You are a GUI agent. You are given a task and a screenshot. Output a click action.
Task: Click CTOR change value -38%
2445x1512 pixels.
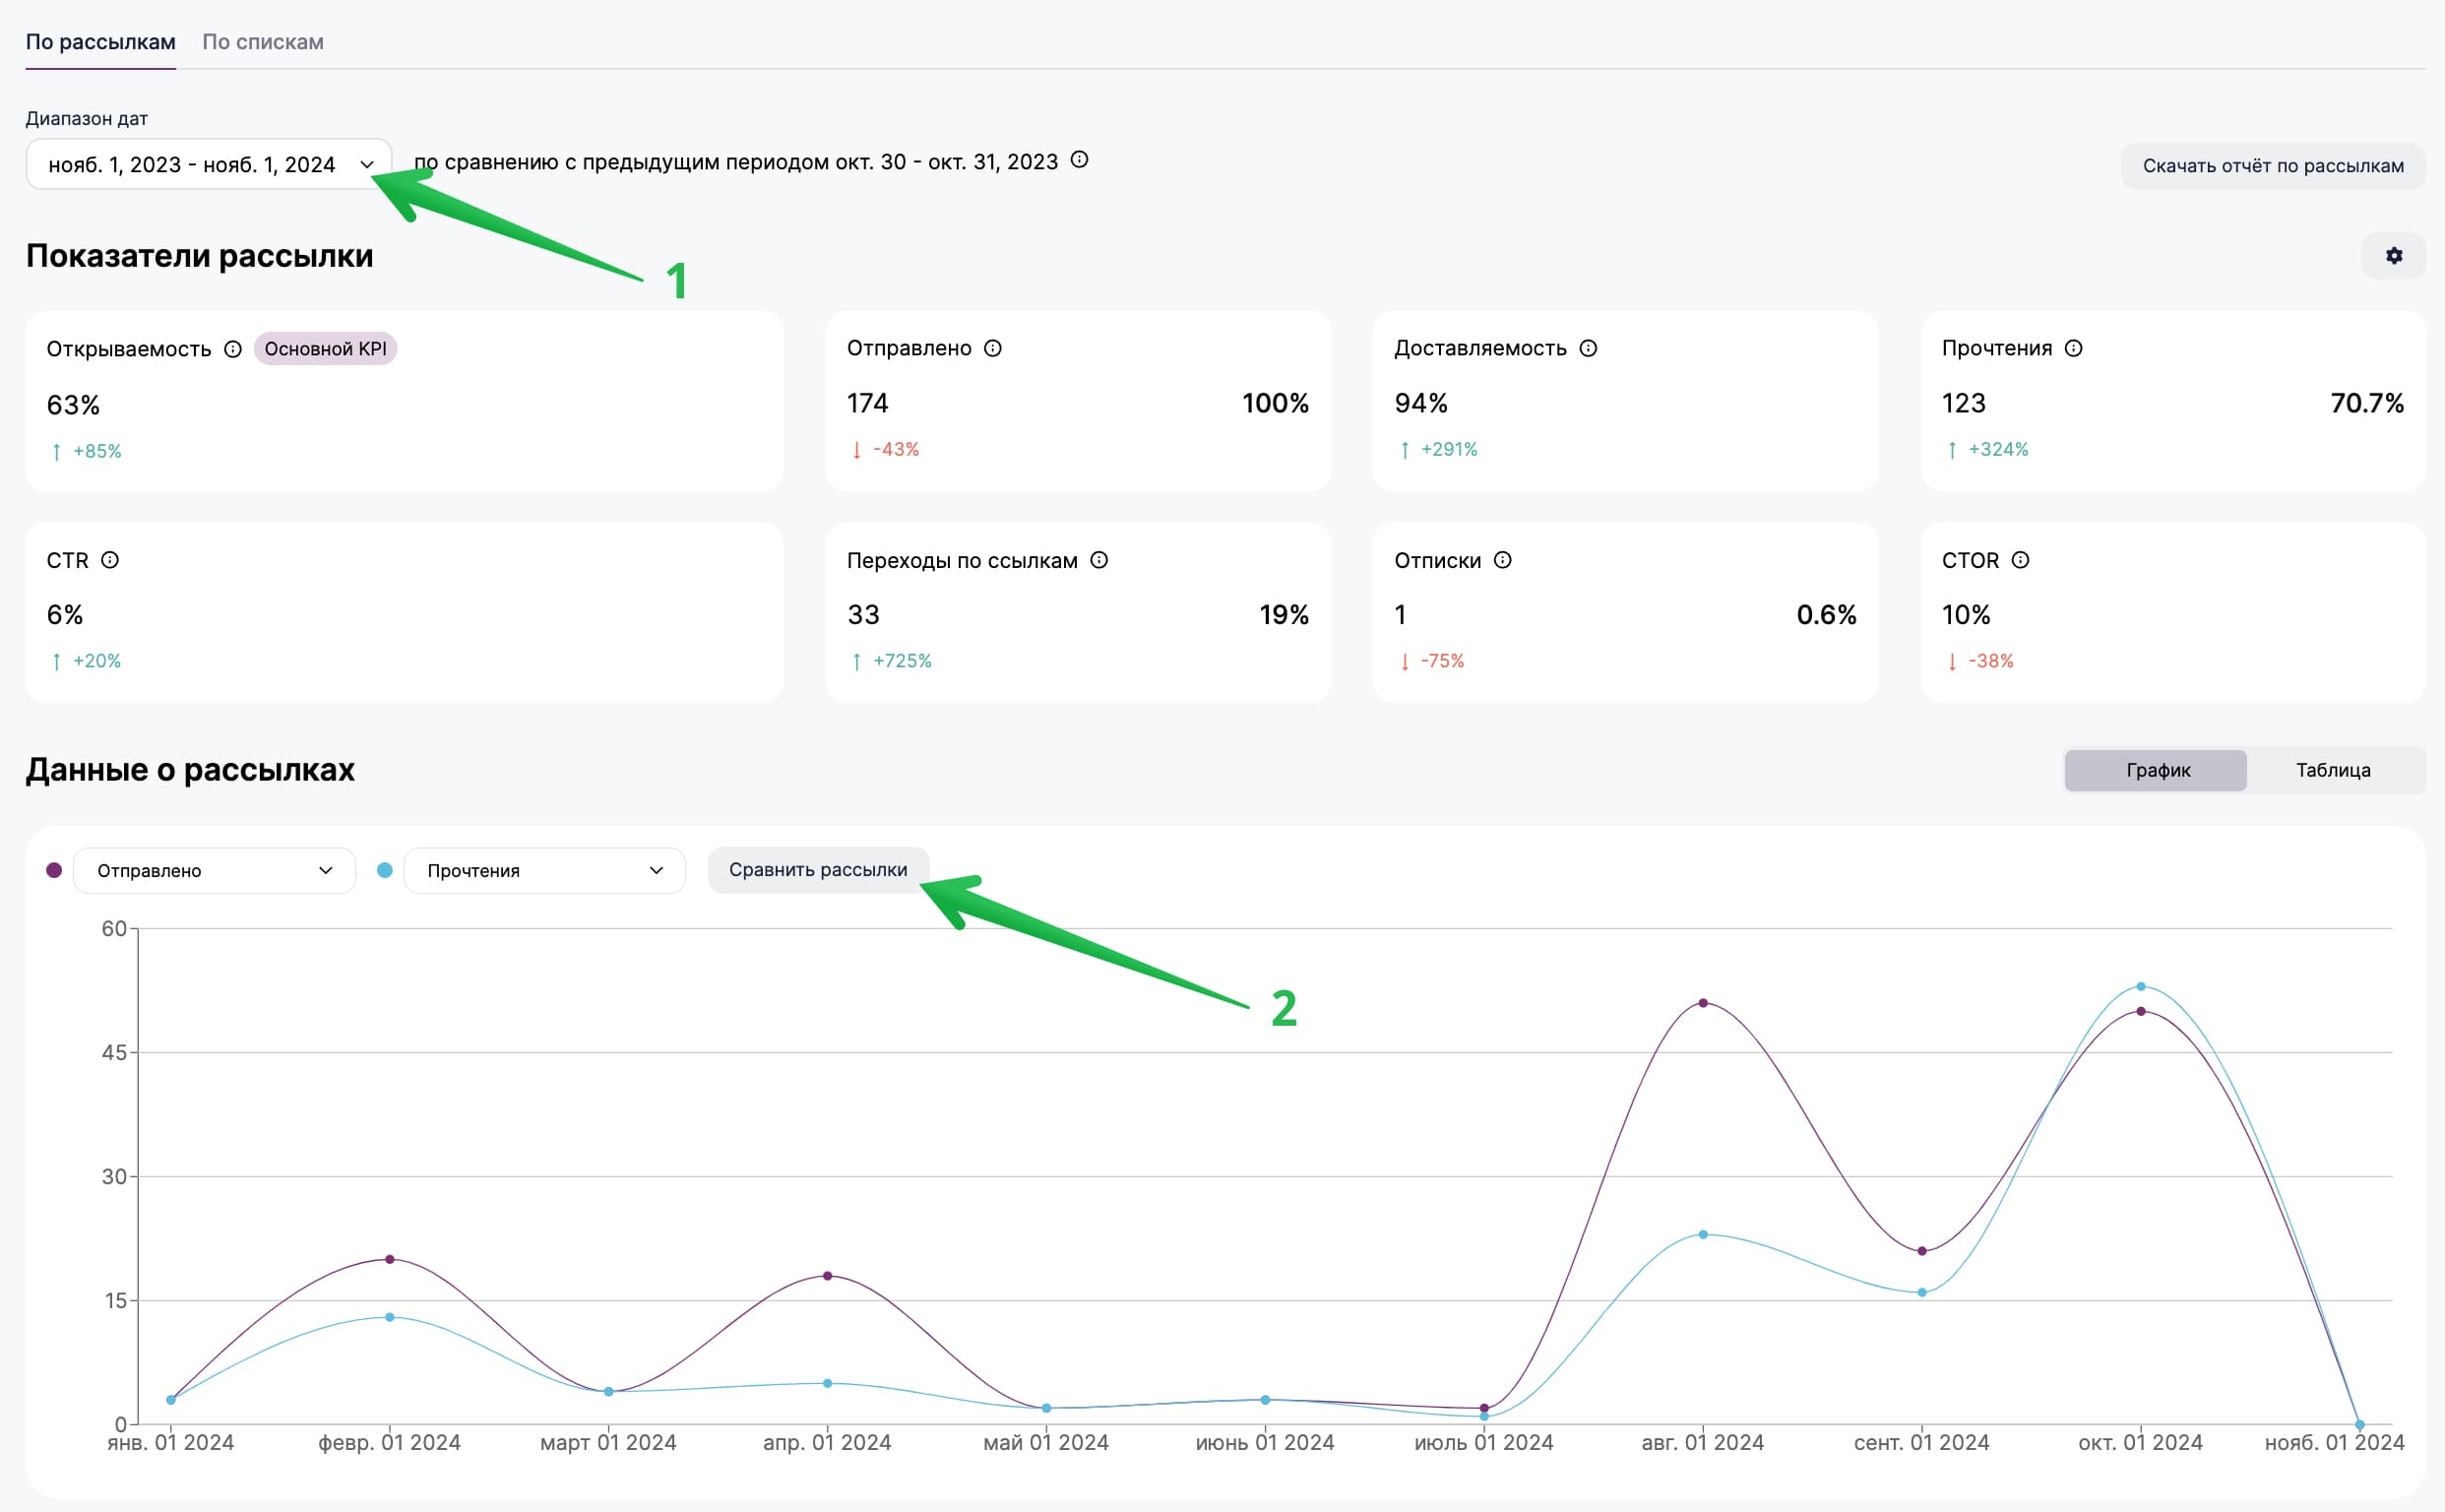[1991, 661]
